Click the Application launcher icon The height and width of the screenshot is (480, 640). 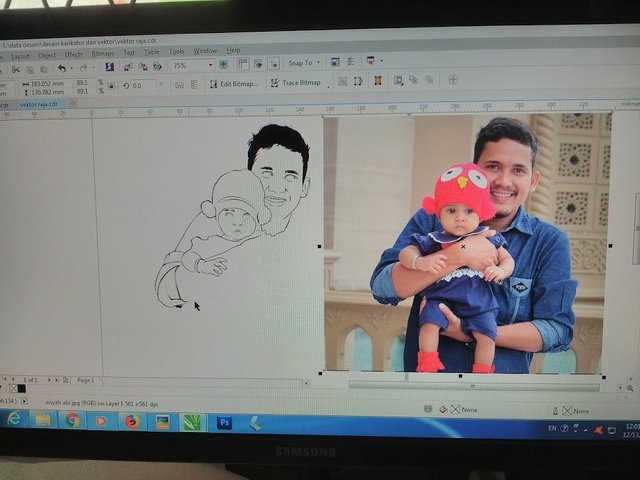click(x=371, y=61)
